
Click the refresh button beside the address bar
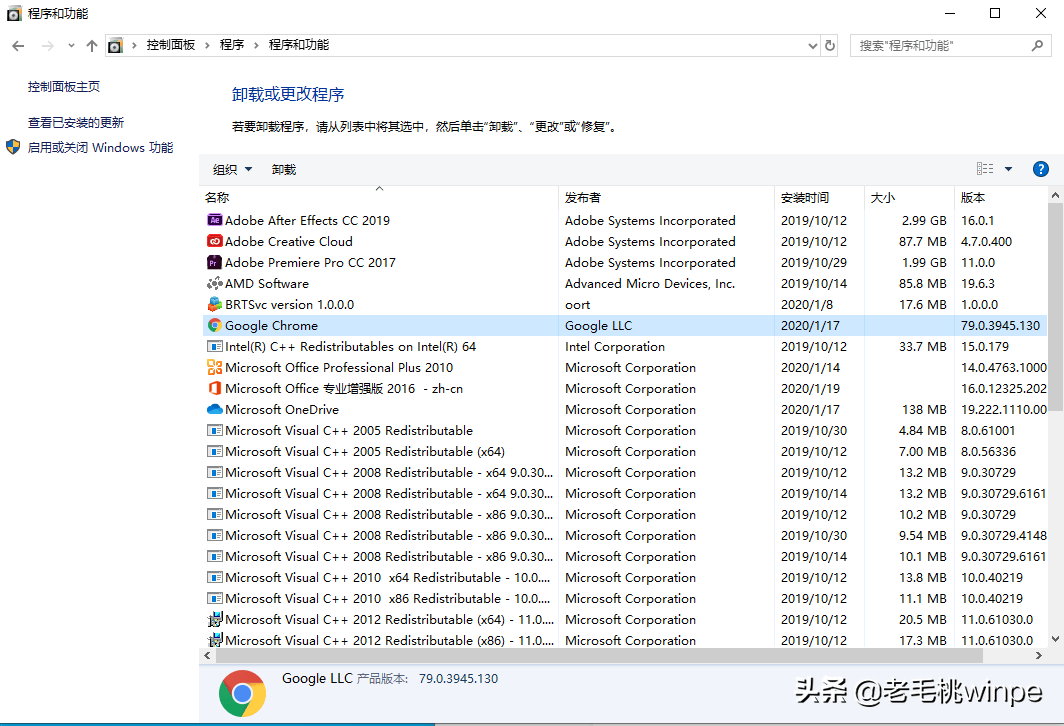(830, 45)
